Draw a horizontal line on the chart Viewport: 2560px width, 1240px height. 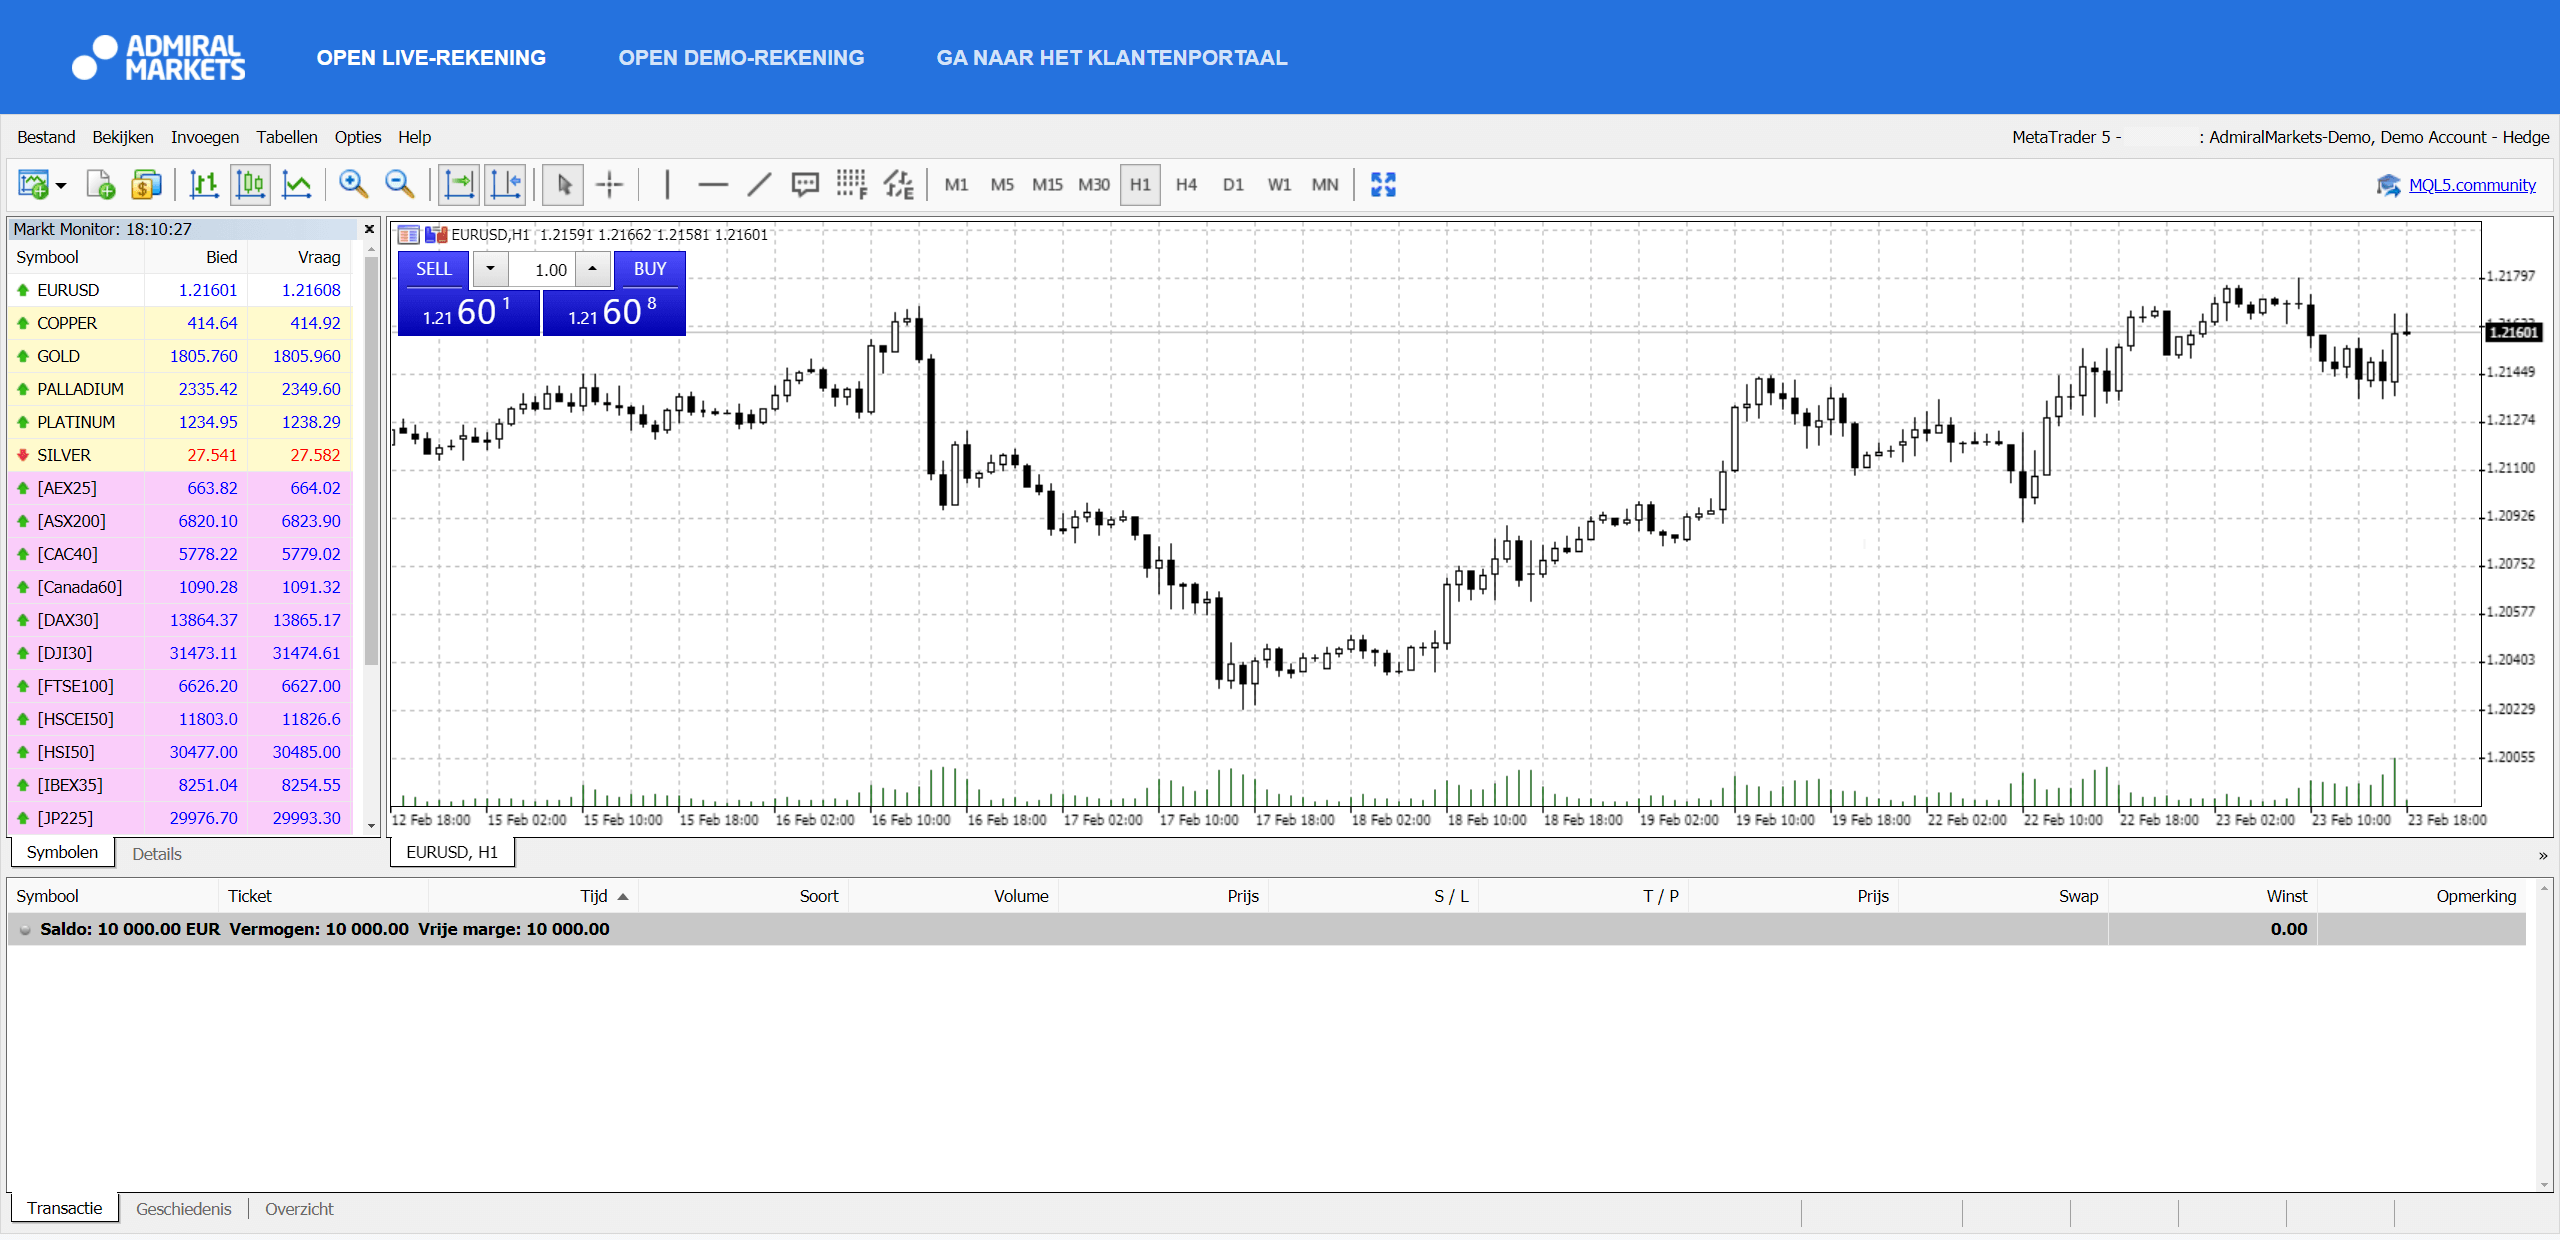pos(712,184)
